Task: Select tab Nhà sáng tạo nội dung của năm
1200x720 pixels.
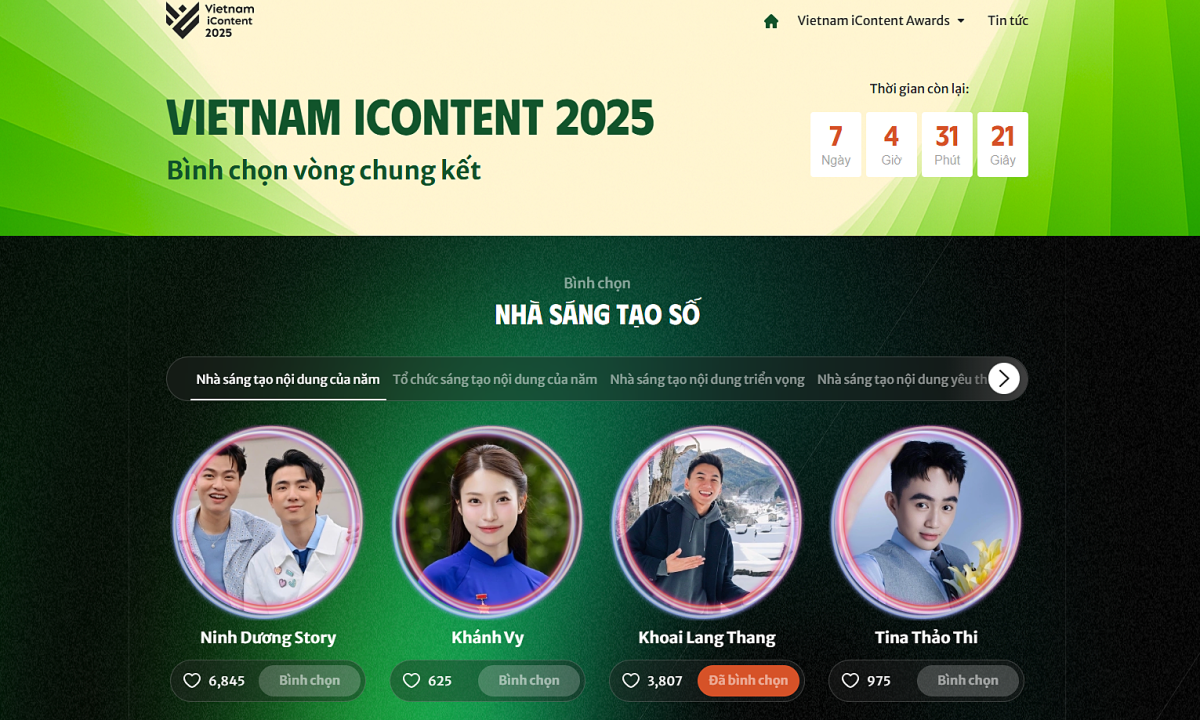Action: pos(288,379)
